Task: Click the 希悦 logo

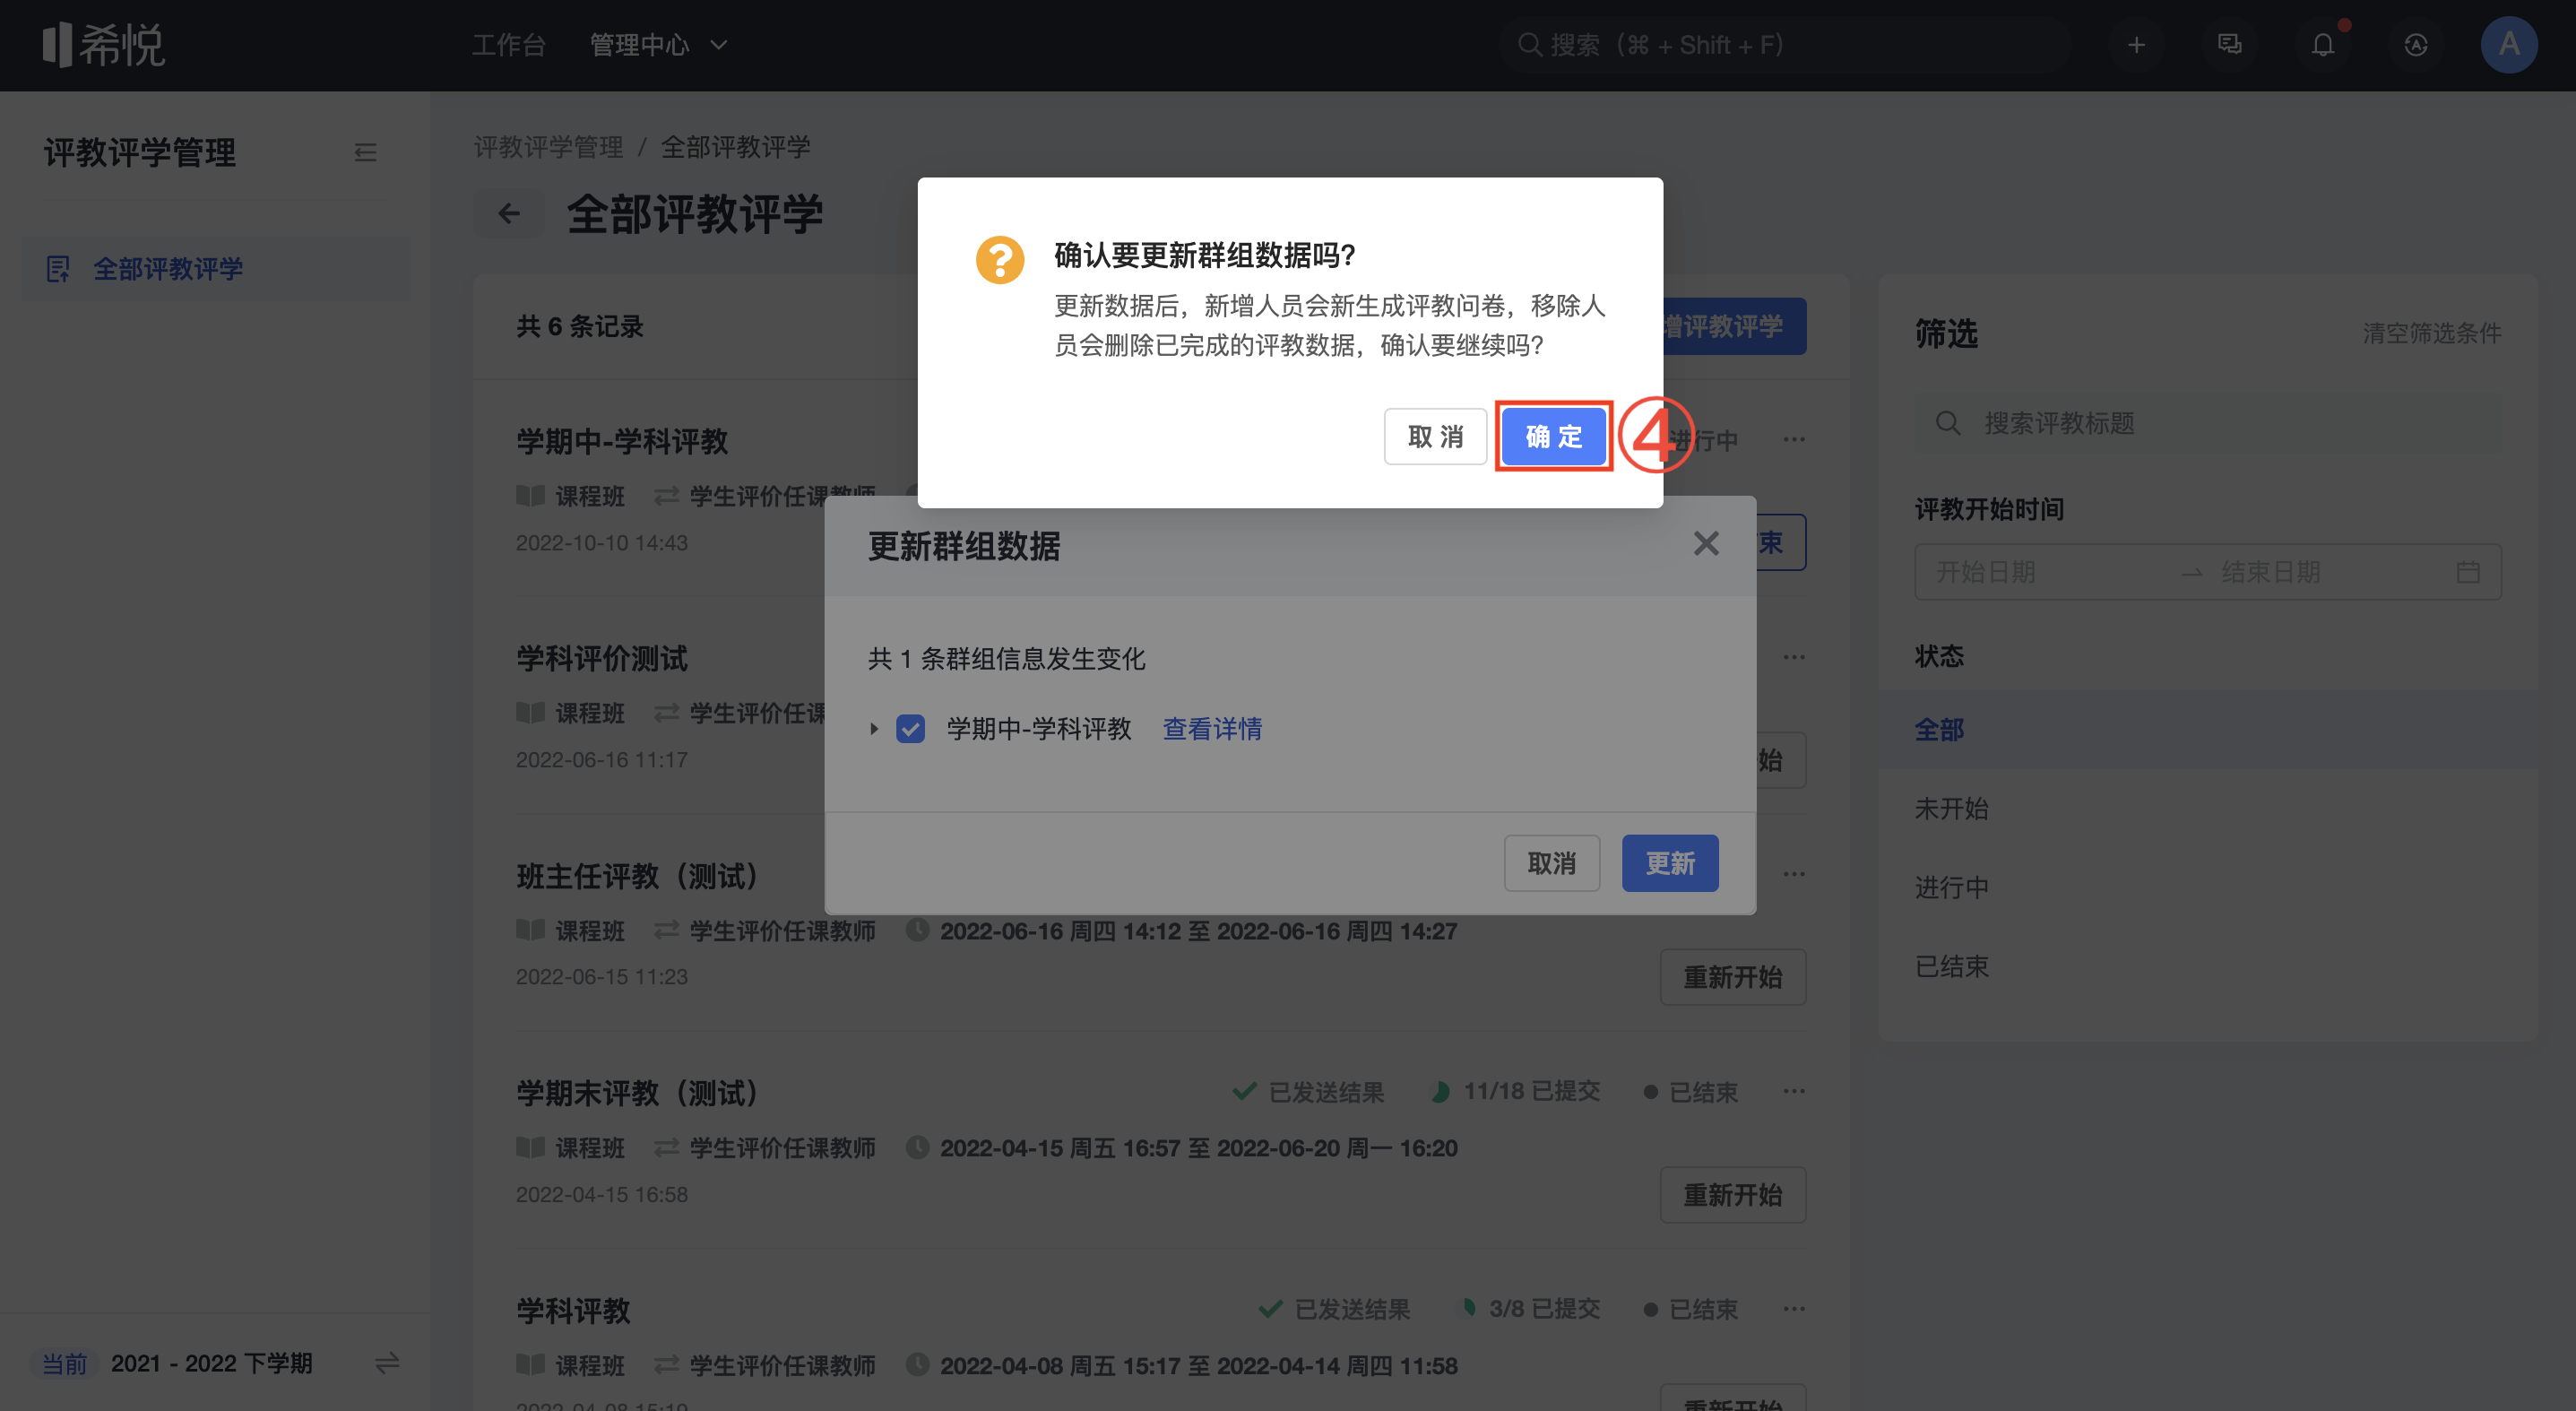Action: pyautogui.click(x=103, y=45)
